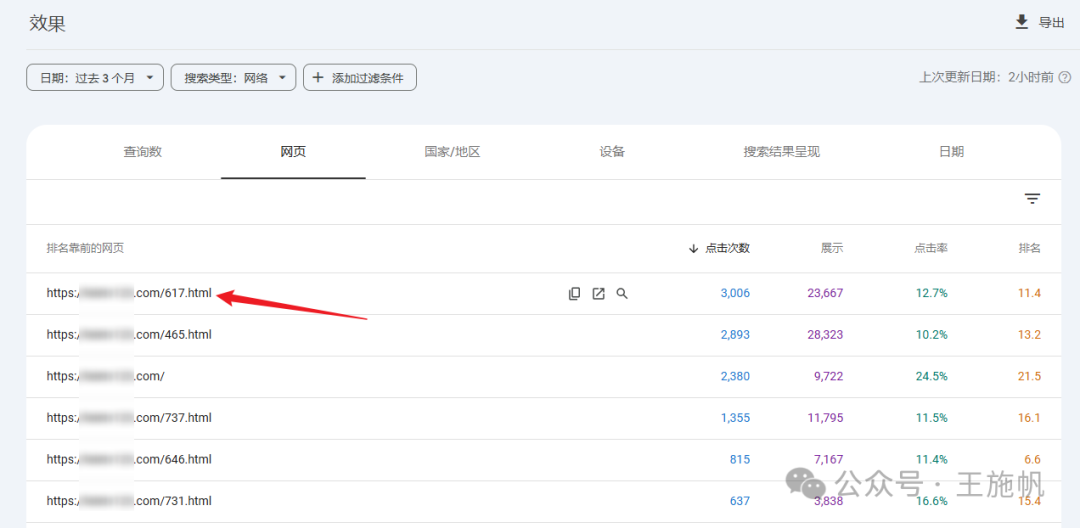
Task: Open the date past 3 months dropdown
Action: [95, 77]
